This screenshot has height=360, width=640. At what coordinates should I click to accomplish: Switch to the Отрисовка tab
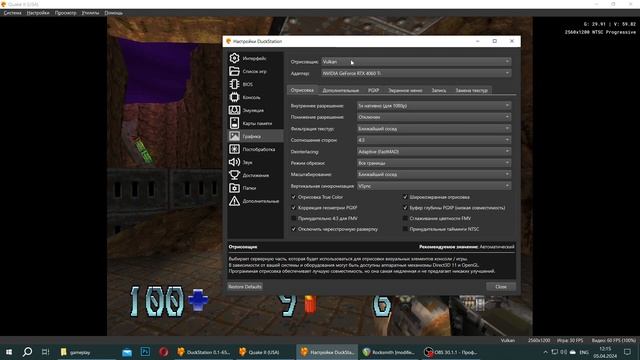coord(302,90)
